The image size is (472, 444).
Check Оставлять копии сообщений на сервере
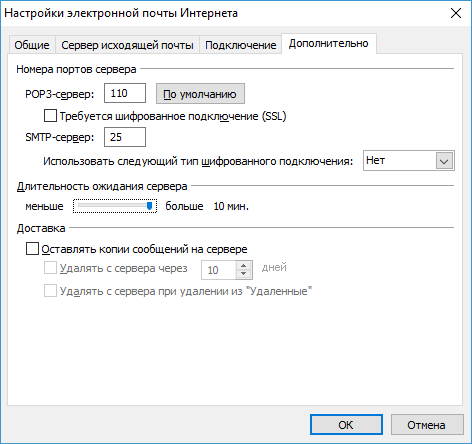pos(32,249)
